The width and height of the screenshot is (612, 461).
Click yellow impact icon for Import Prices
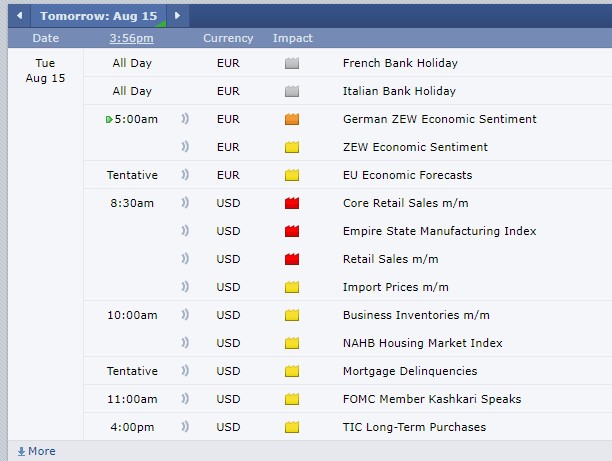point(292,287)
